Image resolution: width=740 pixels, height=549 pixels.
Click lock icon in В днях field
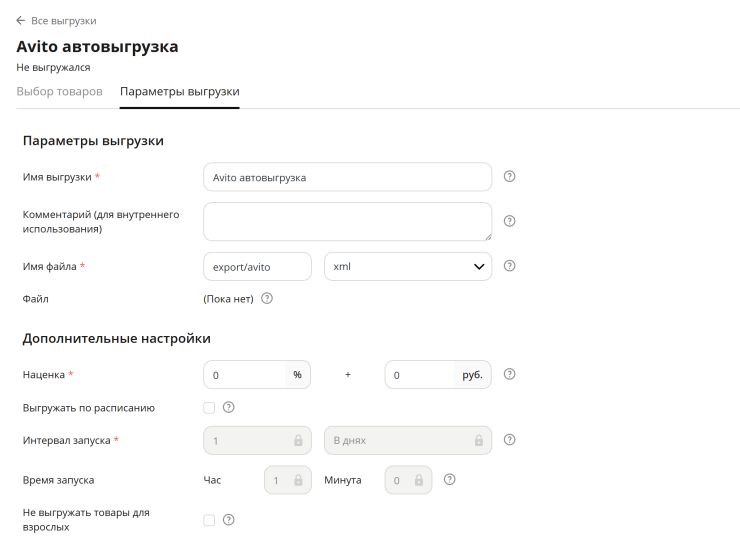(x=479, y=440)
